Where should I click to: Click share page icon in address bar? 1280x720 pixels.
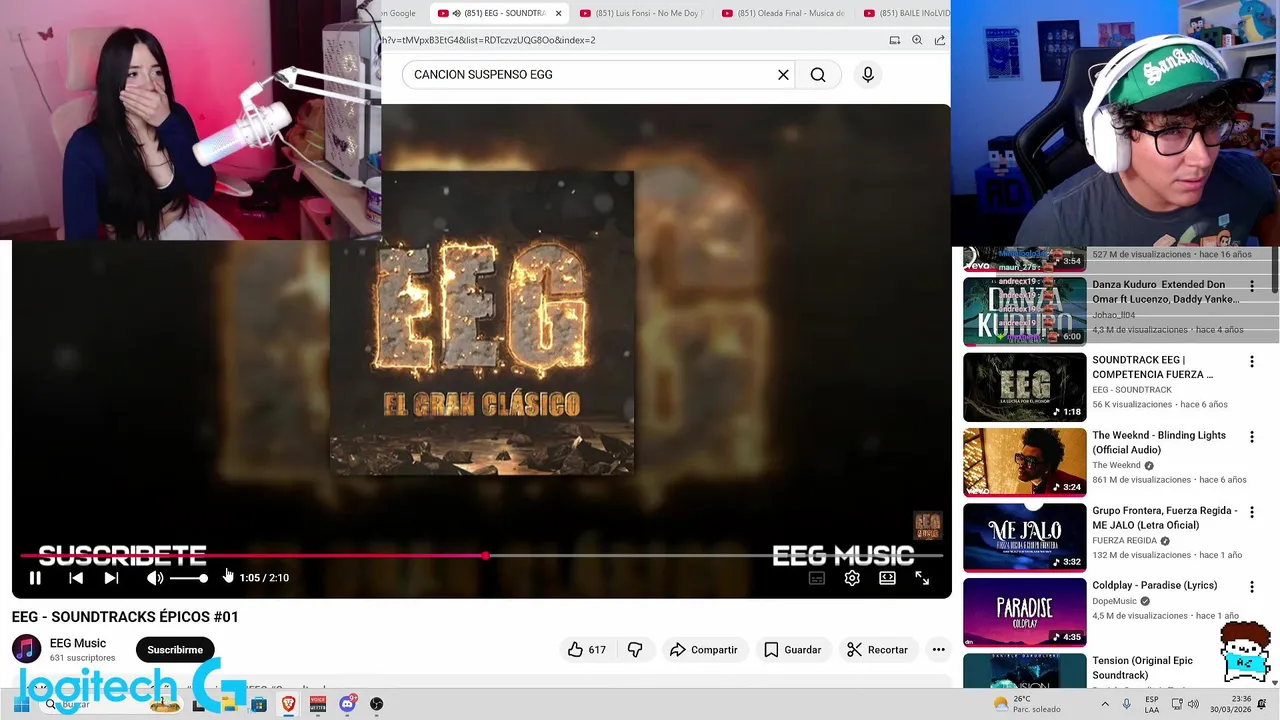pyautogui.click(x=940, y=40)
